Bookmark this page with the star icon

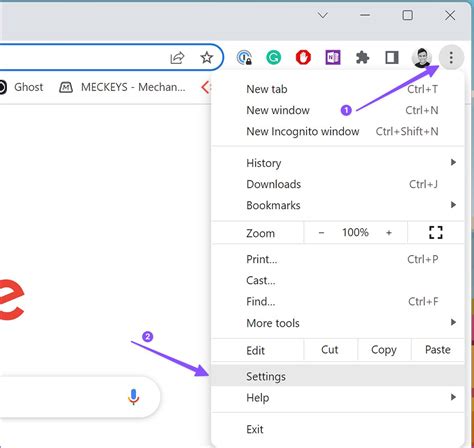(207, 58)
